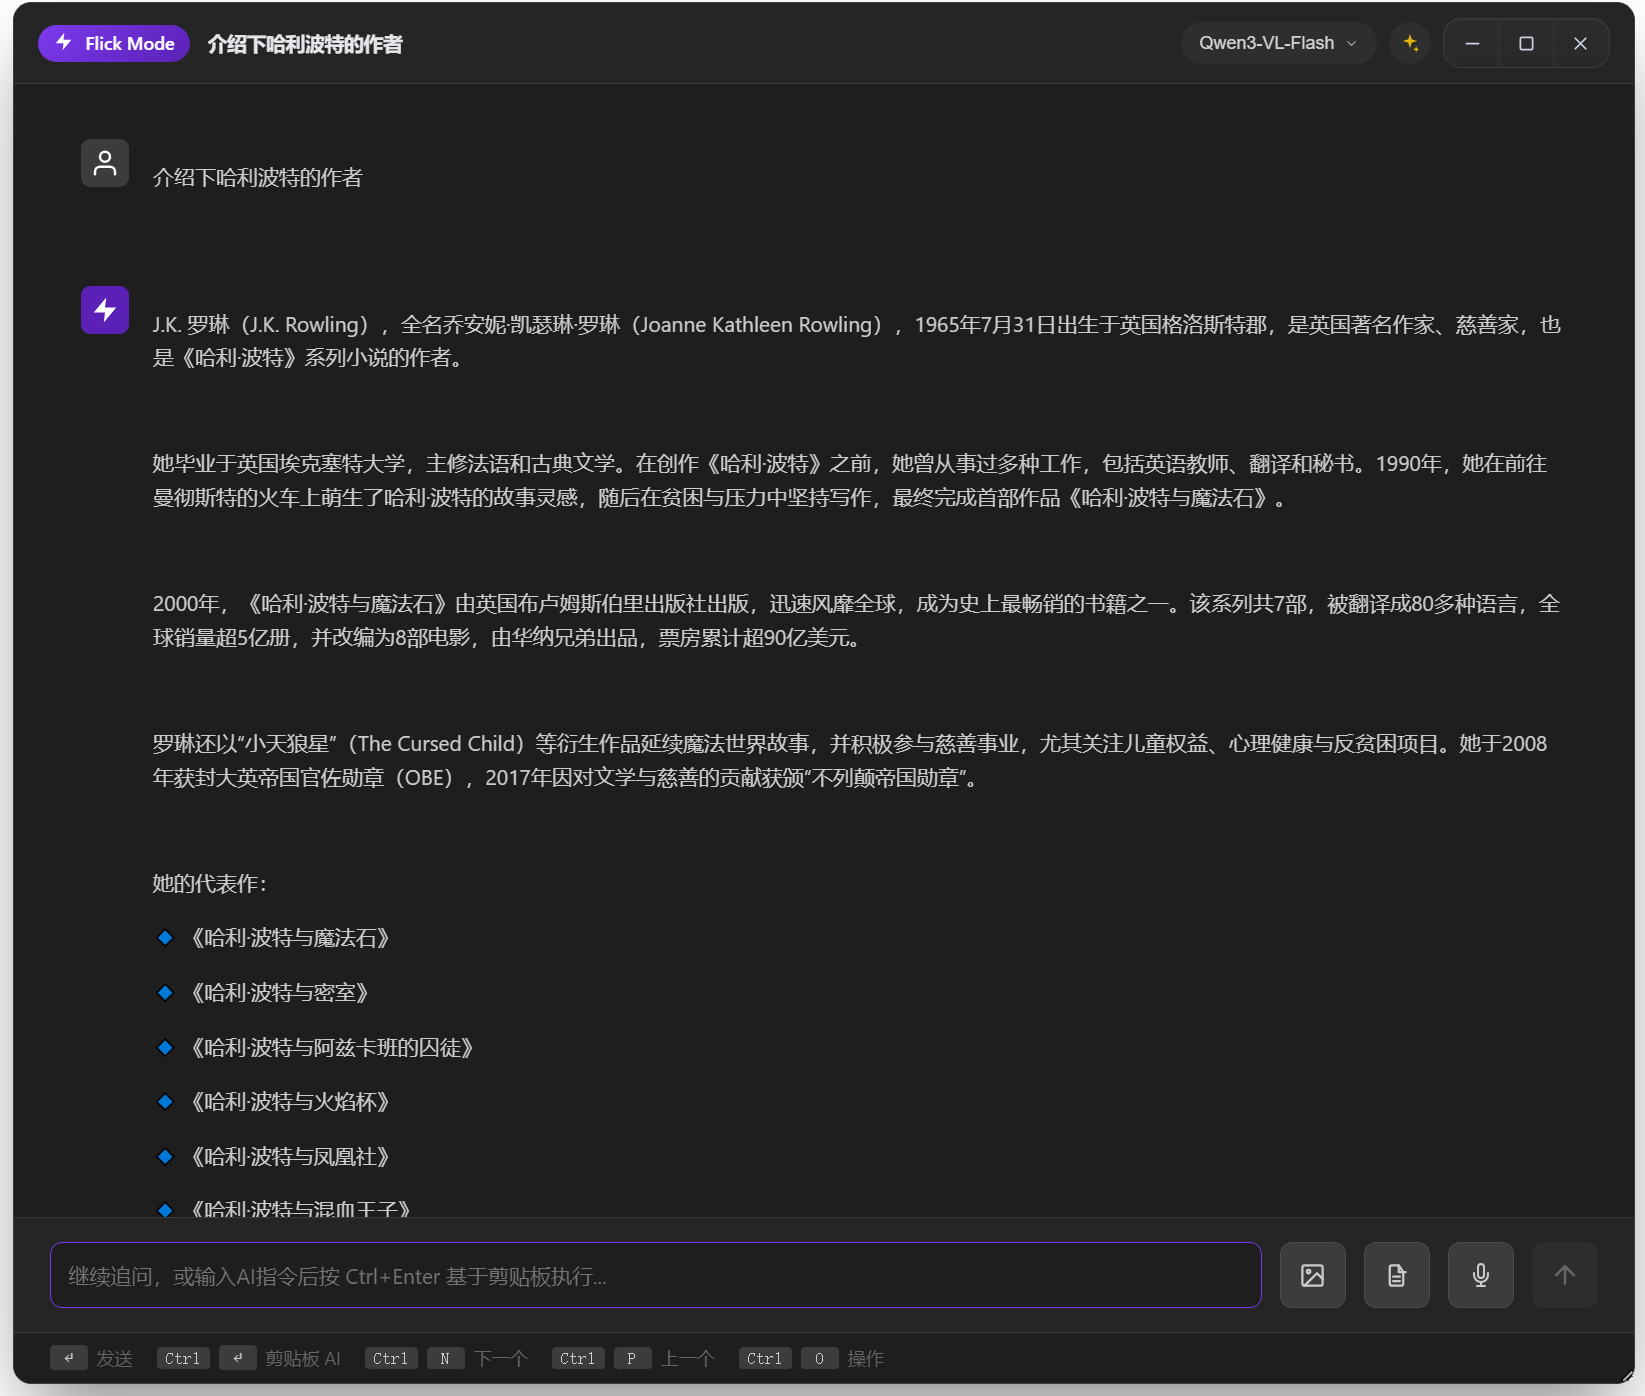Click the Flick Mode badge
The width and height of the screenshot is (1645, 1396).
(114, 43)
